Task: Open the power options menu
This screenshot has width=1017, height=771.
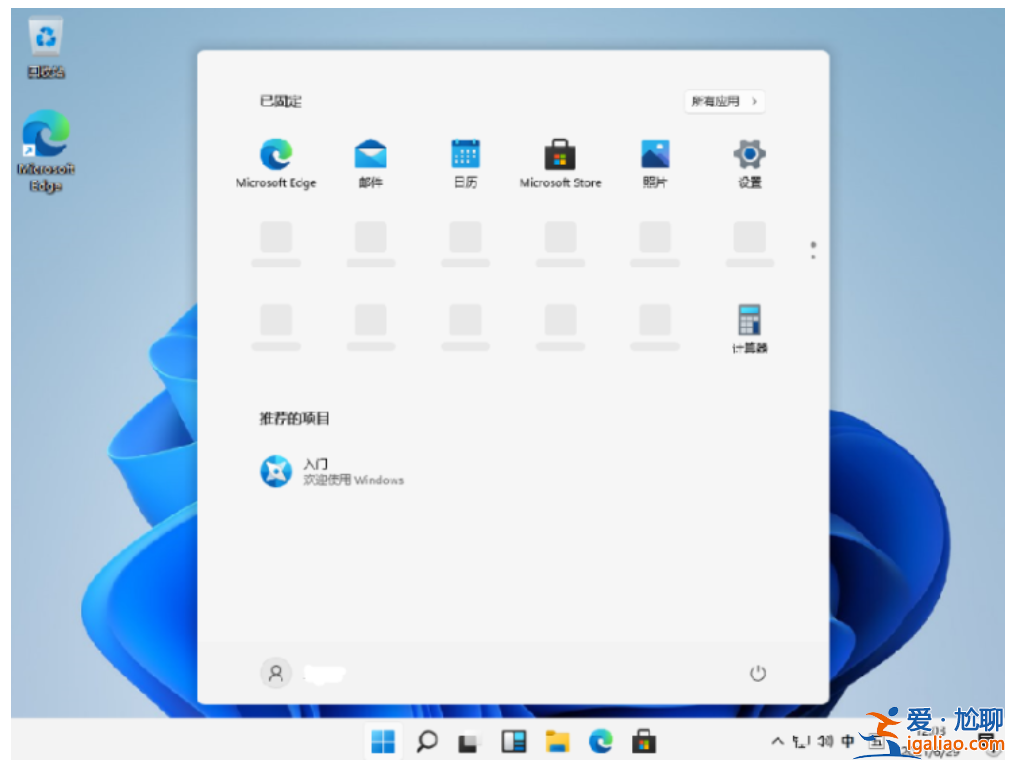Action: click(759, 673)
